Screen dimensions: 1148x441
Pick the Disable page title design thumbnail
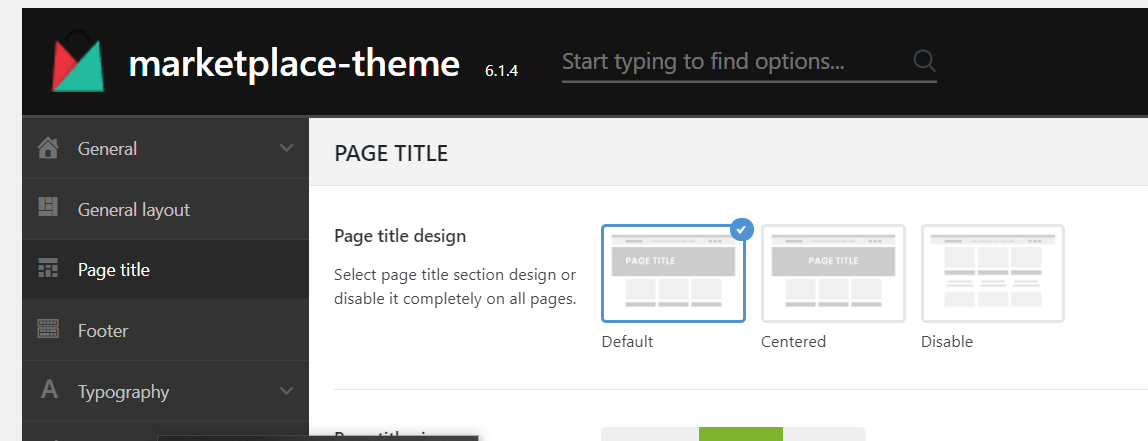pyautogui.click(x=992, y=274)
